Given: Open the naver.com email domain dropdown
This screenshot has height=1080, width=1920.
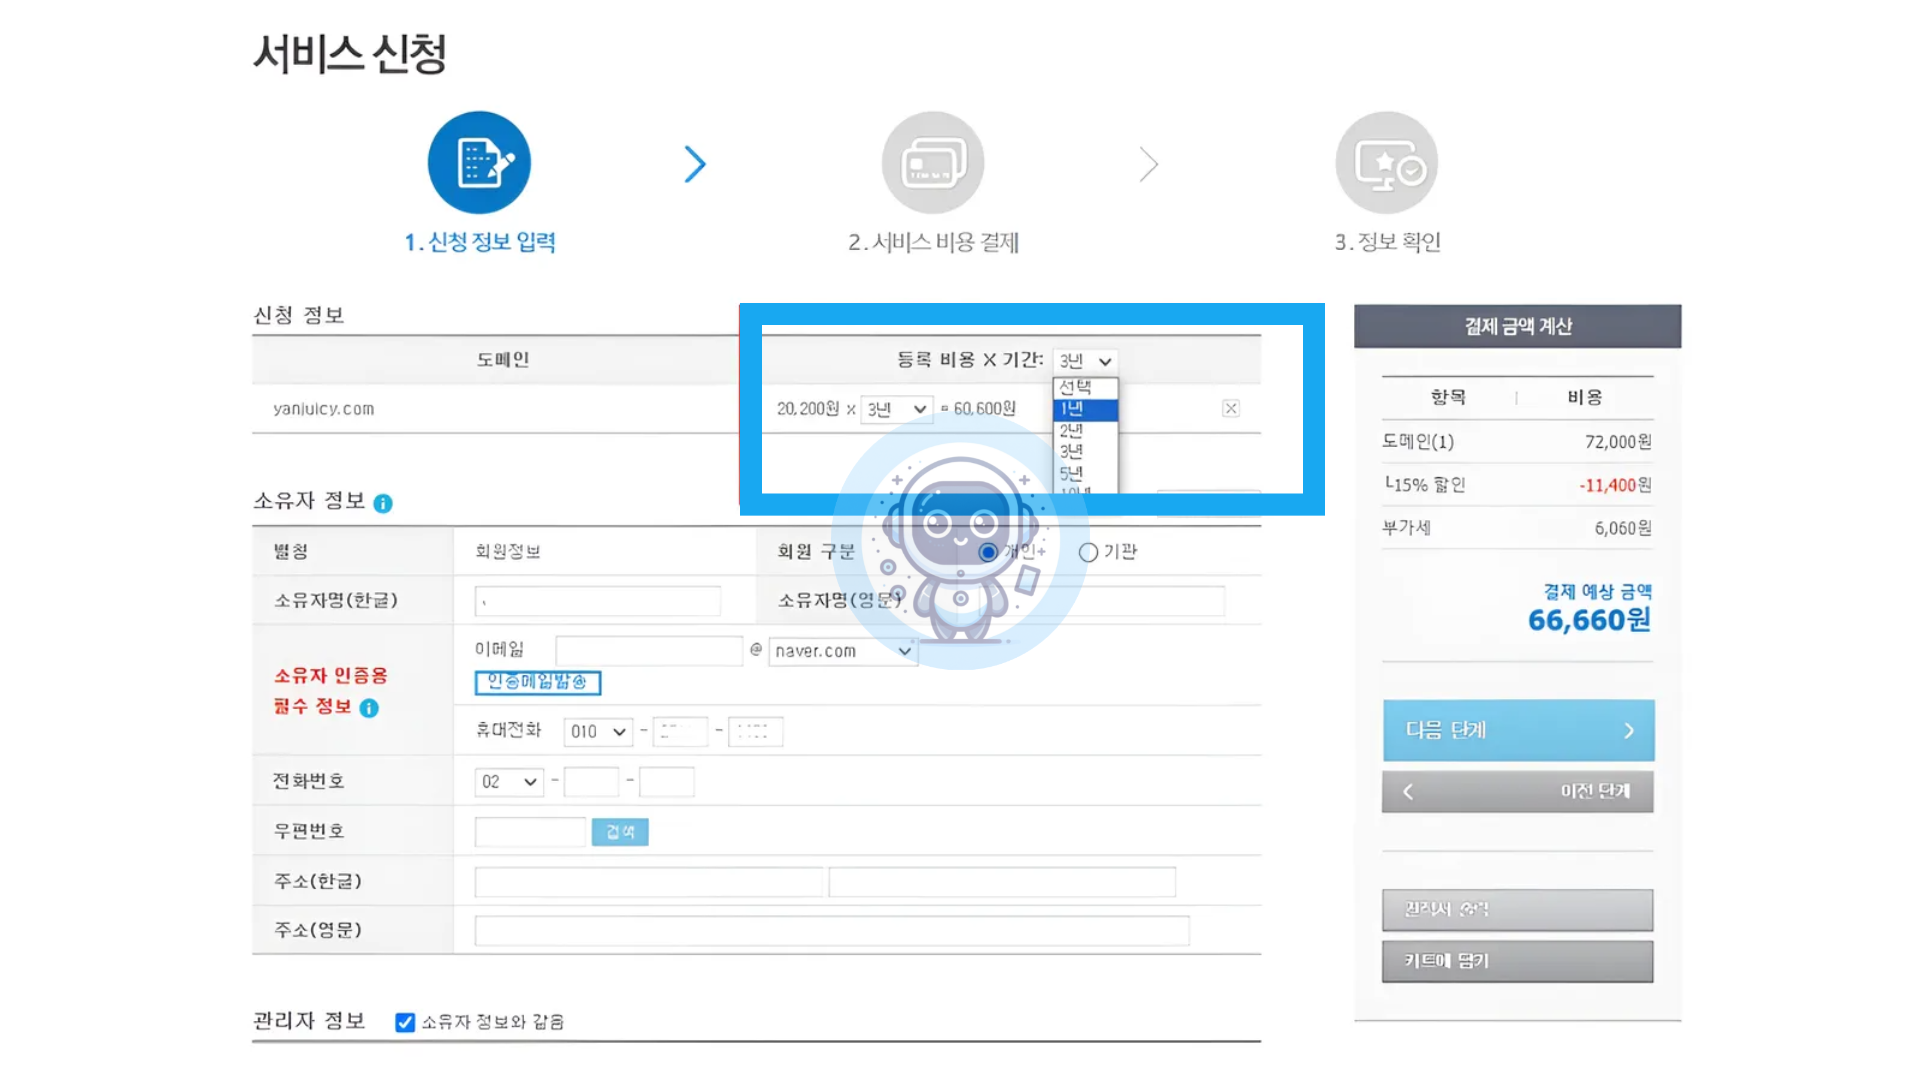Looking at the screenshot, I should [843, 651].
